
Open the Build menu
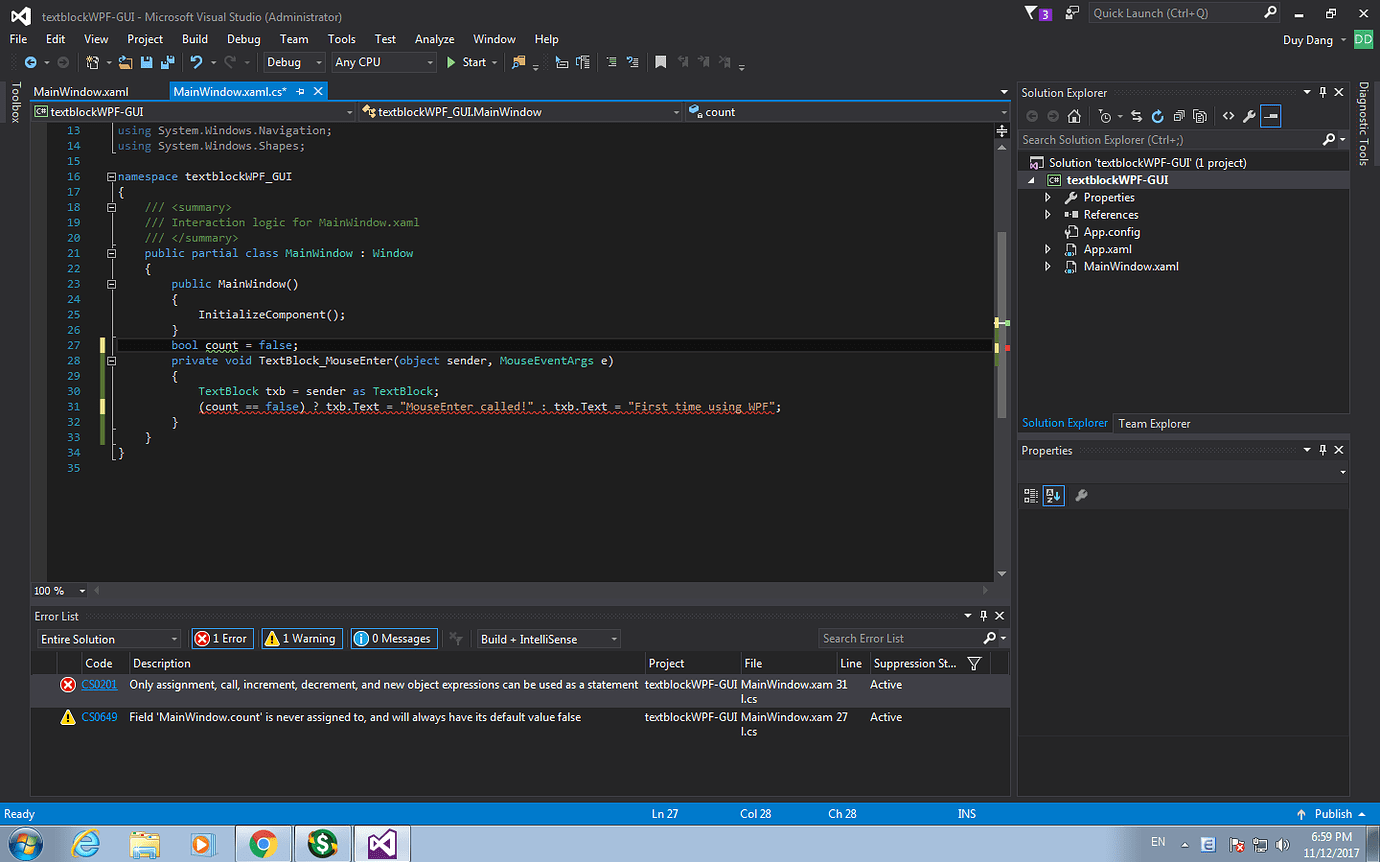(x=195, y=39)
